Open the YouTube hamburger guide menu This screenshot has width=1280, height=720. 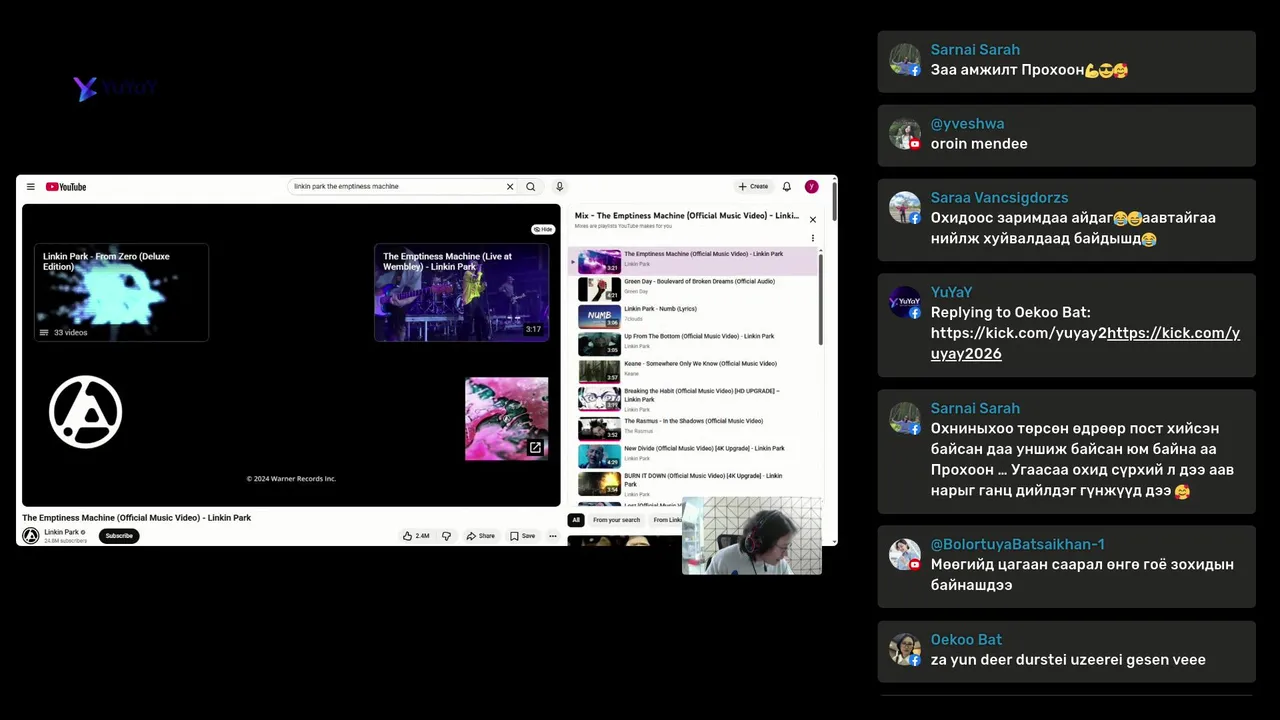coord(31,187)
